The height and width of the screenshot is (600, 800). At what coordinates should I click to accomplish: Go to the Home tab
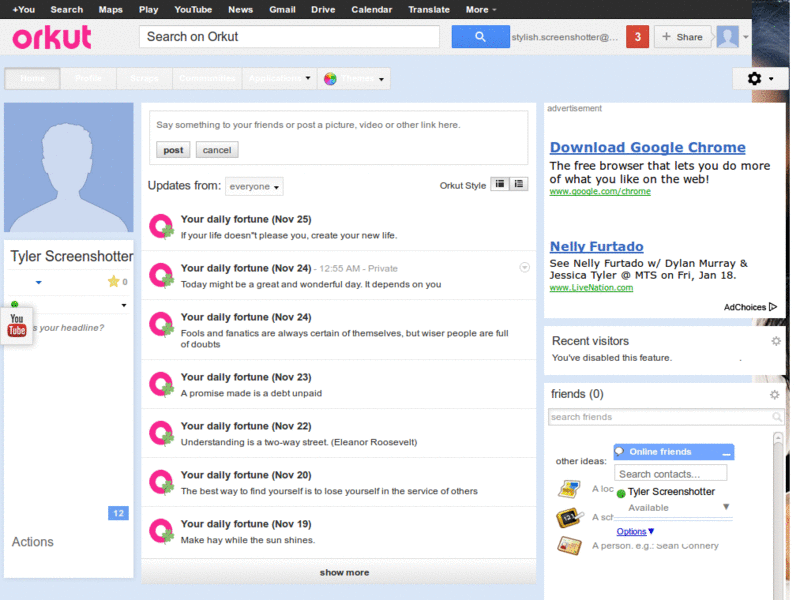point(32,79)
